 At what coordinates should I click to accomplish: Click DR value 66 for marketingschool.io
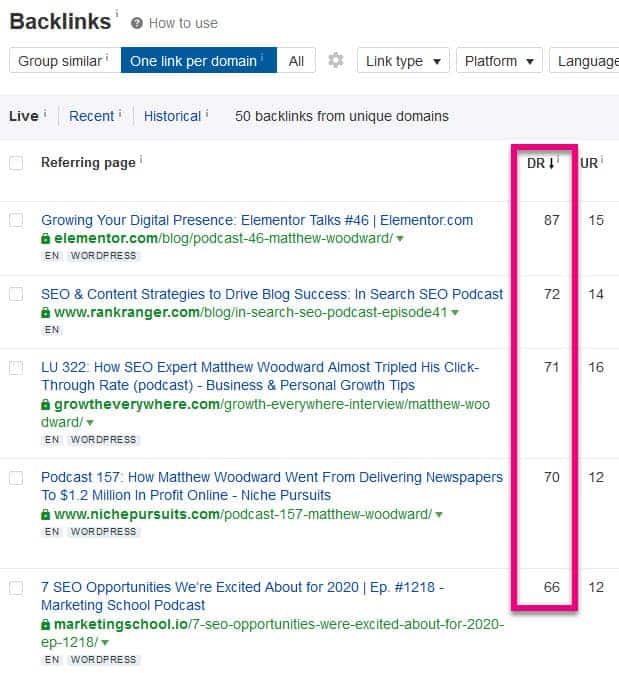(552, 587)
